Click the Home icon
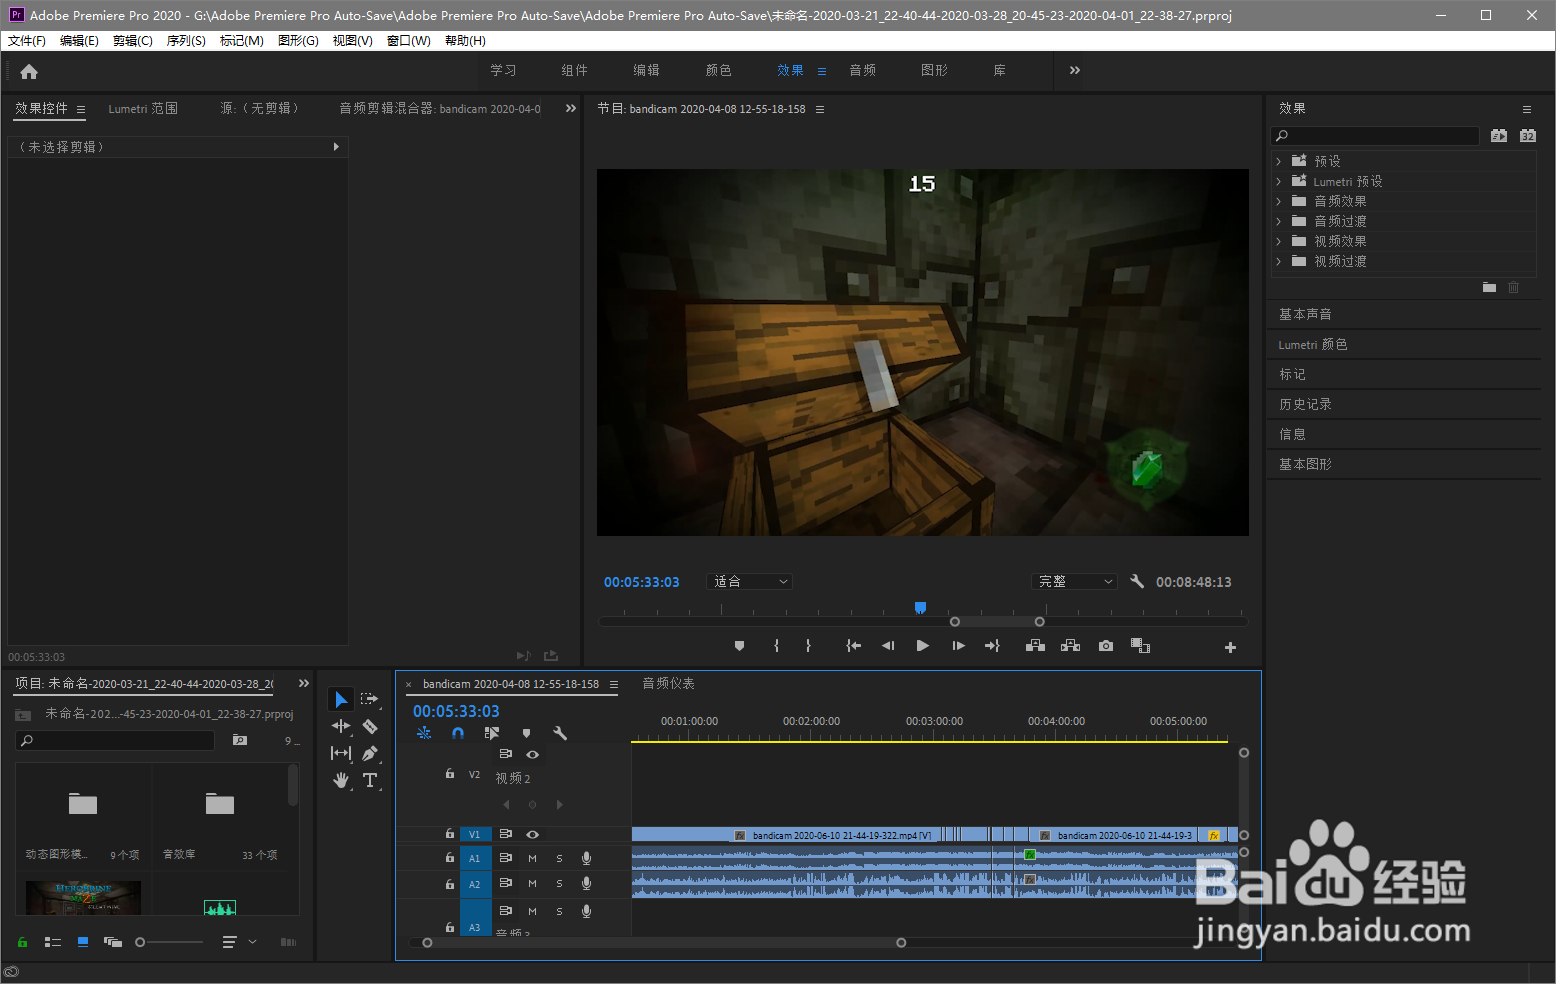This screenshot has width=1556, height=984. (29, 71)
